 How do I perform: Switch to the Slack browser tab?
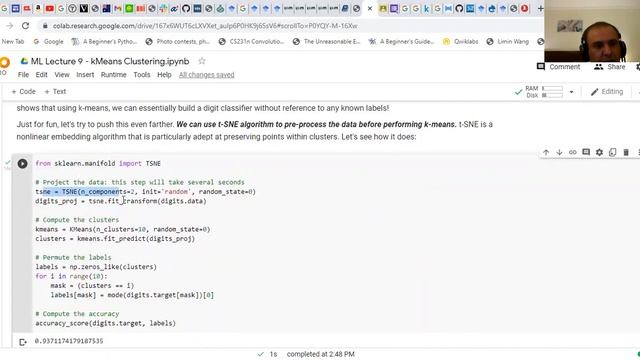point(163,8)
